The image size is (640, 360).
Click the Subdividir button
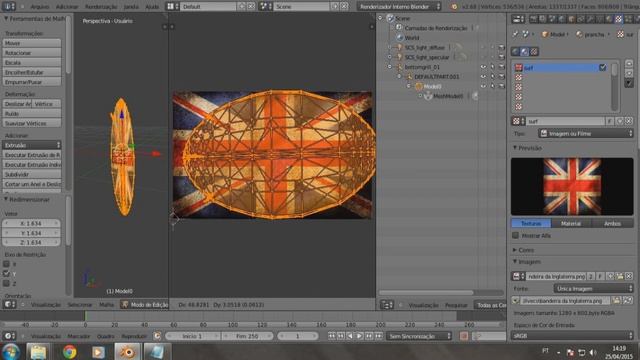coord(32,174)
